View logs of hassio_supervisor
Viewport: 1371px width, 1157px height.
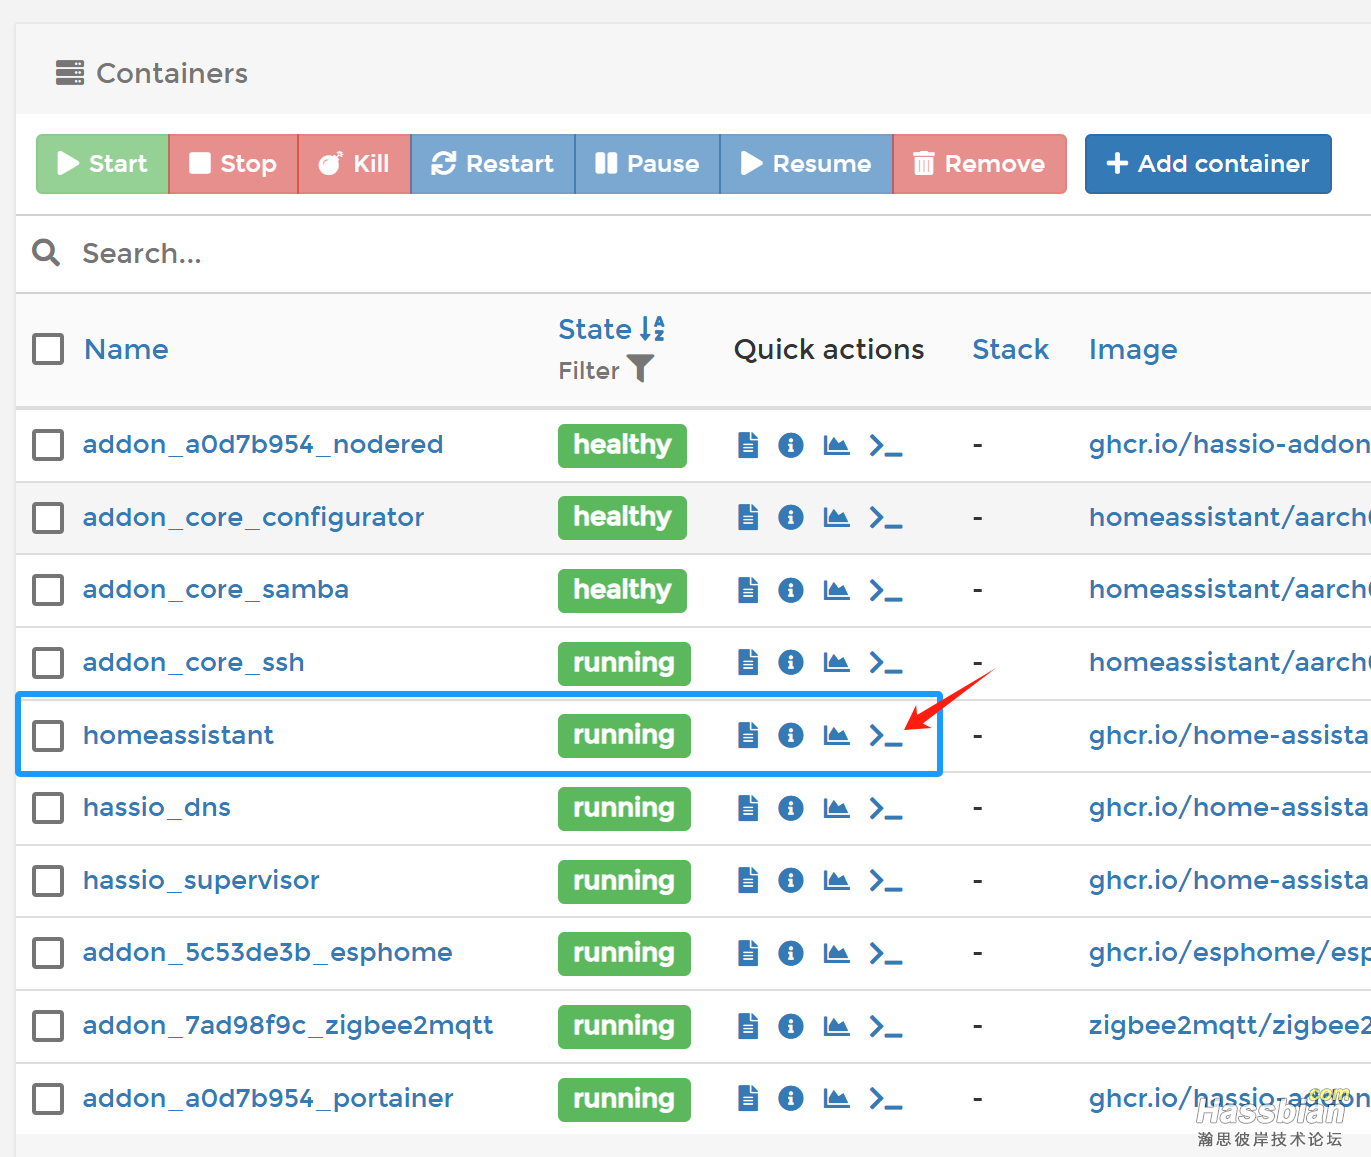point(748,880)
